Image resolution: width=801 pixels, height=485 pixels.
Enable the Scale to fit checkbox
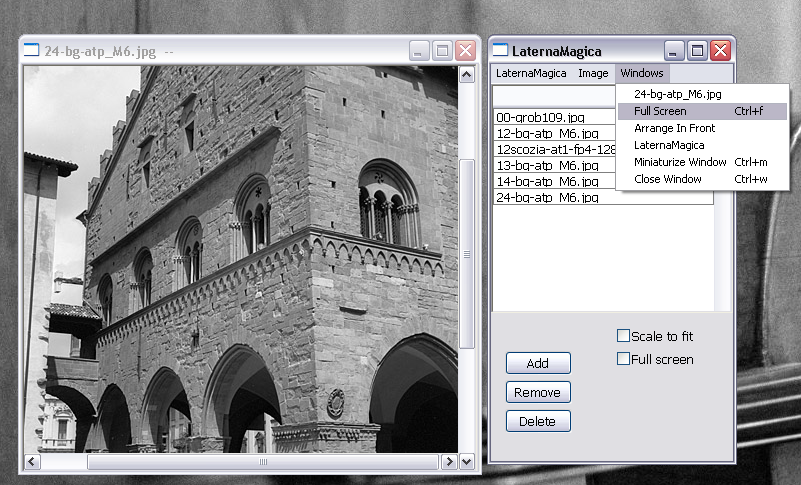[624, 337]
